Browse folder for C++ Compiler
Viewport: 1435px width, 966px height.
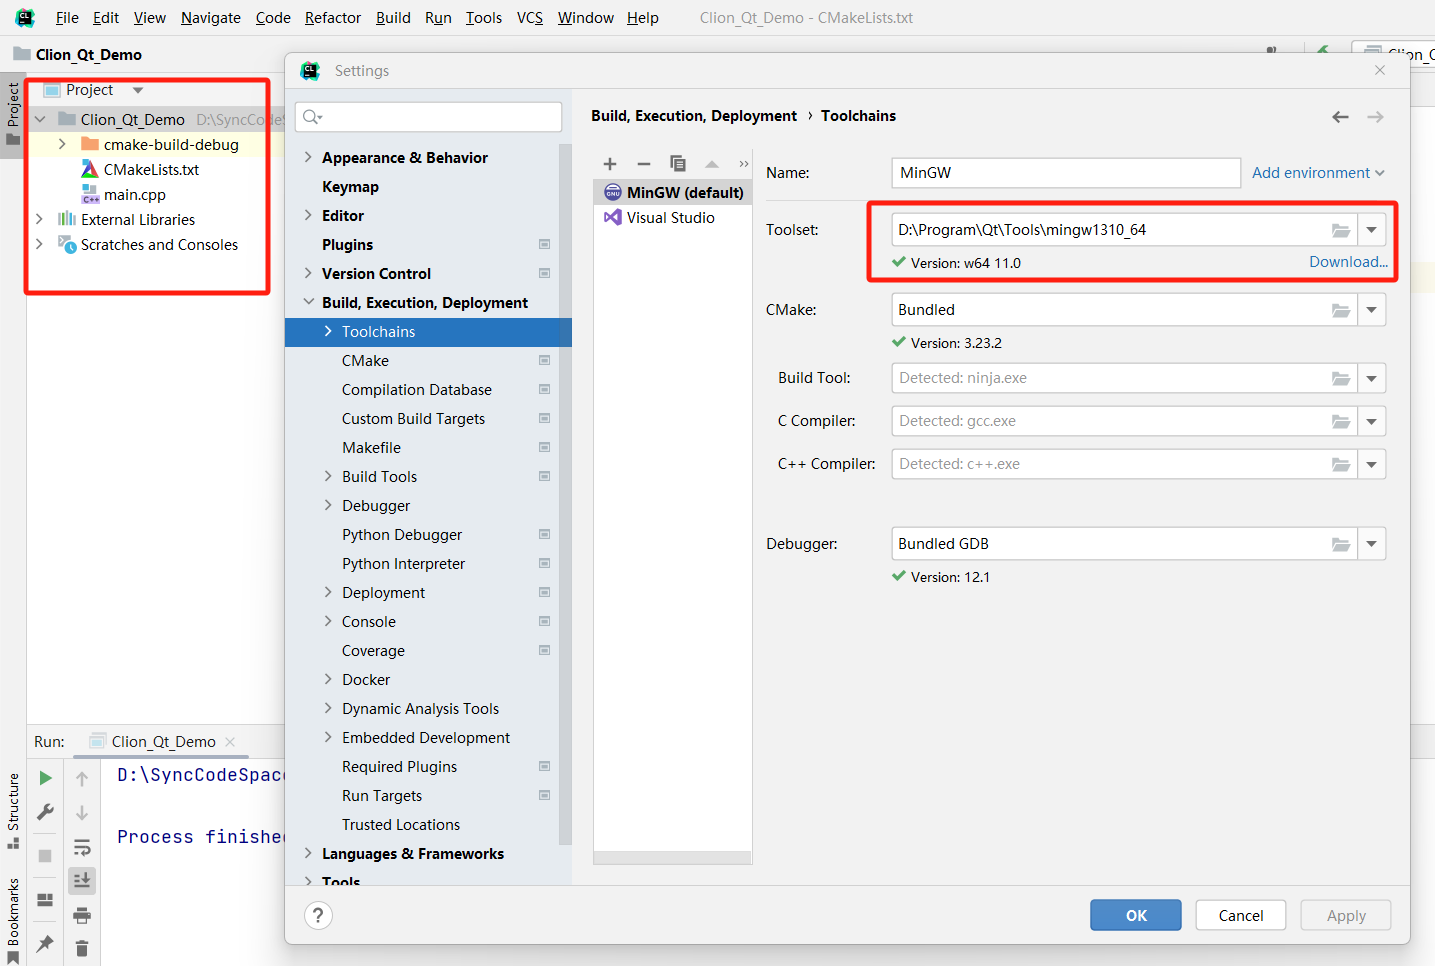click(1341, 464)
